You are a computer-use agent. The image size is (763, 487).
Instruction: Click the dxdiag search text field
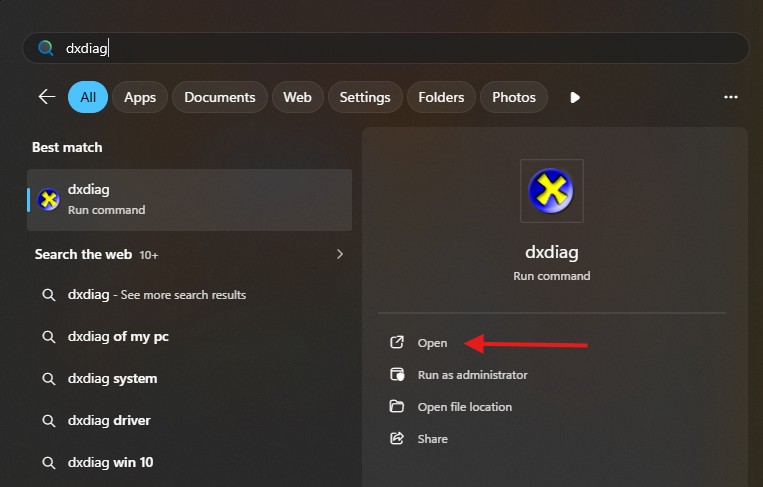click(385, 48)
